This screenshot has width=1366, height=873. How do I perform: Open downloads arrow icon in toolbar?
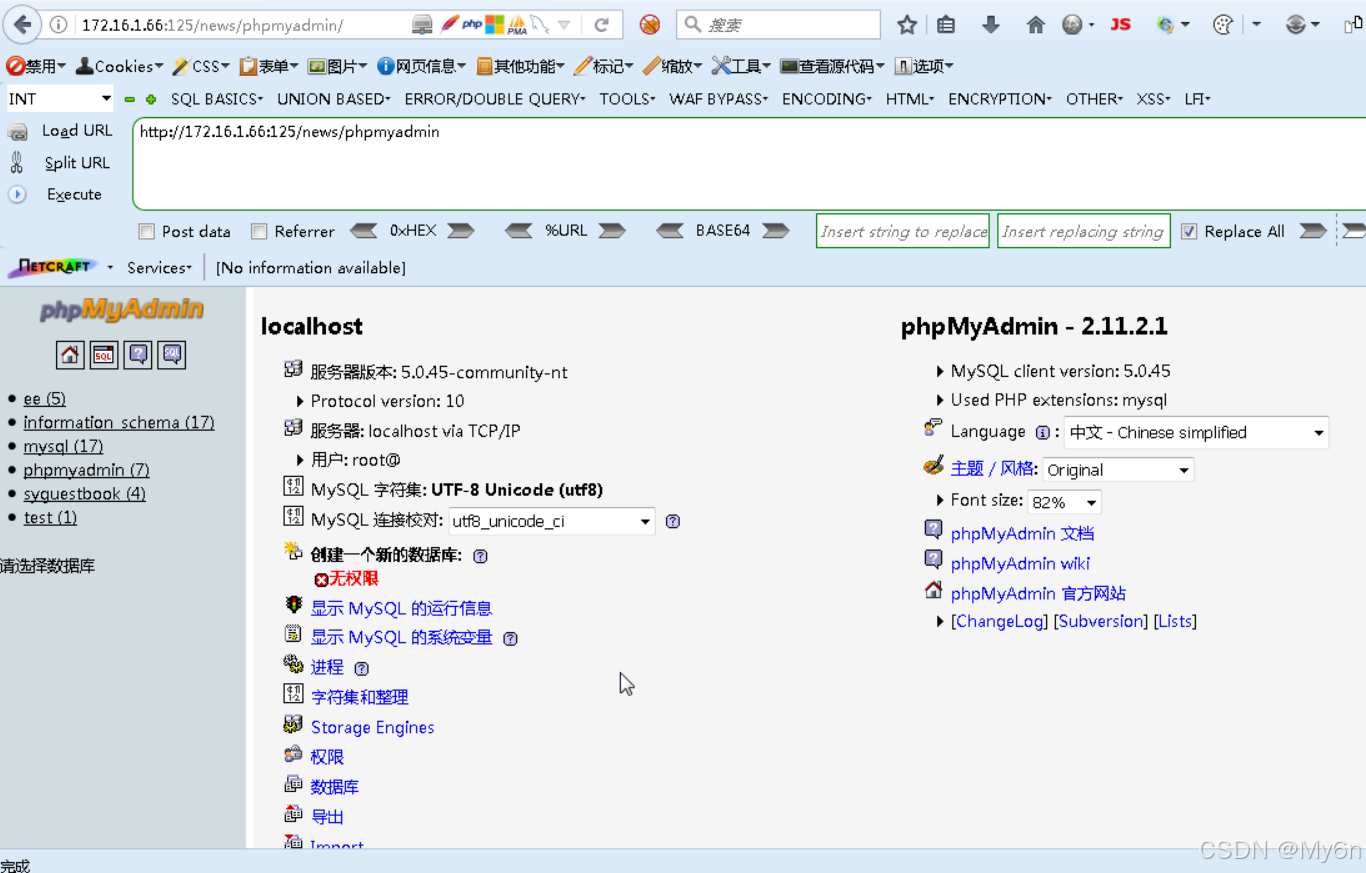point(990,25)
